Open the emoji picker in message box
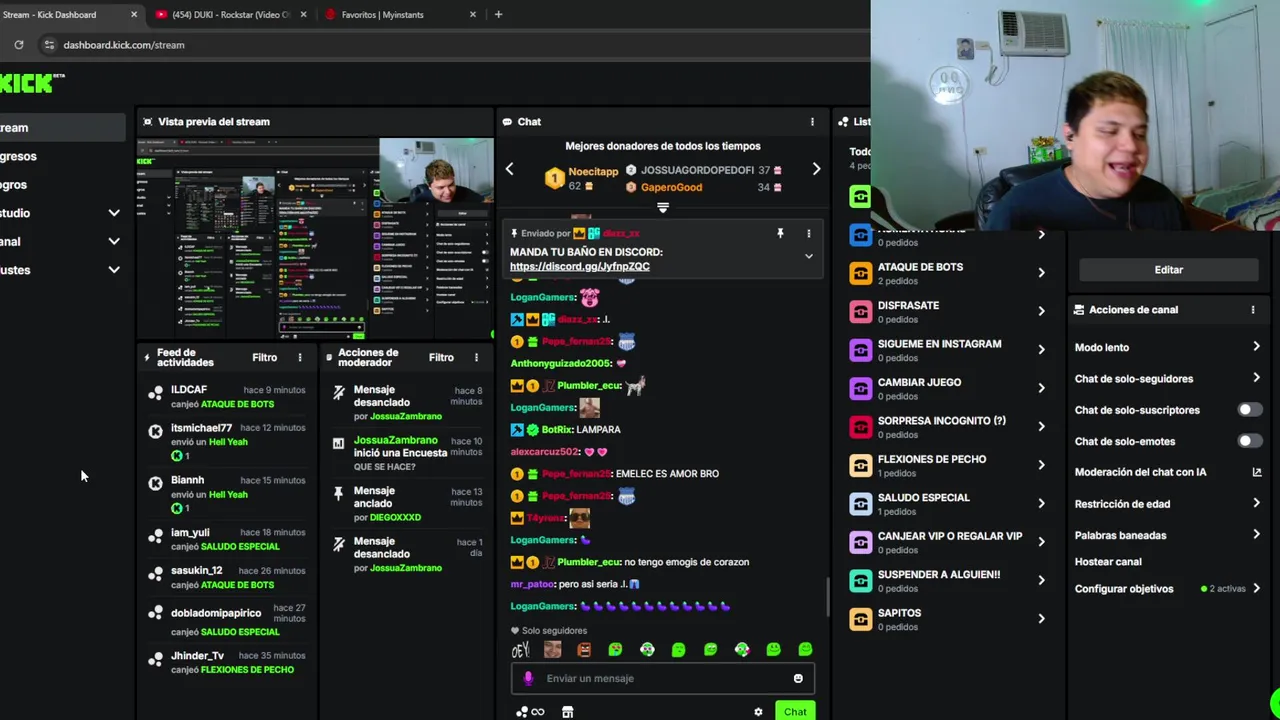 pos(798,678)
